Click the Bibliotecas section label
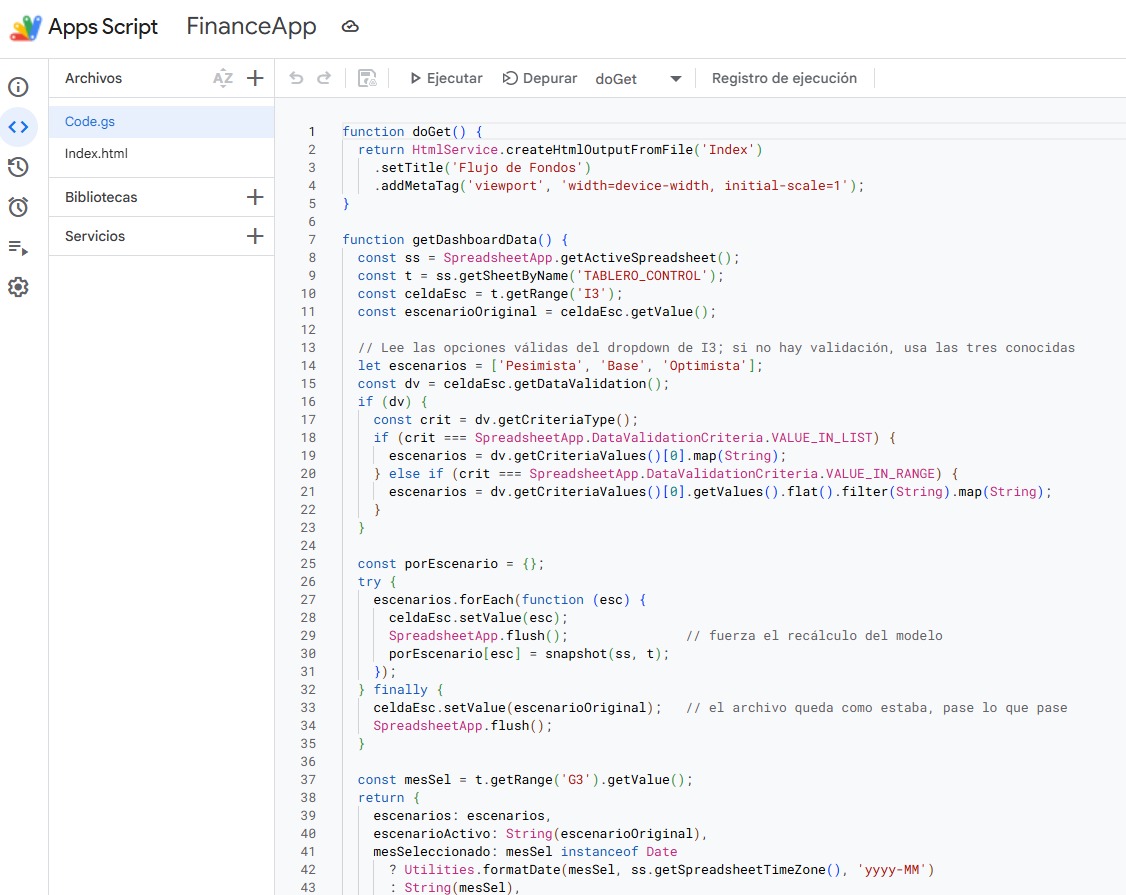The image size is (1126, 895). (x=101, y=197)
